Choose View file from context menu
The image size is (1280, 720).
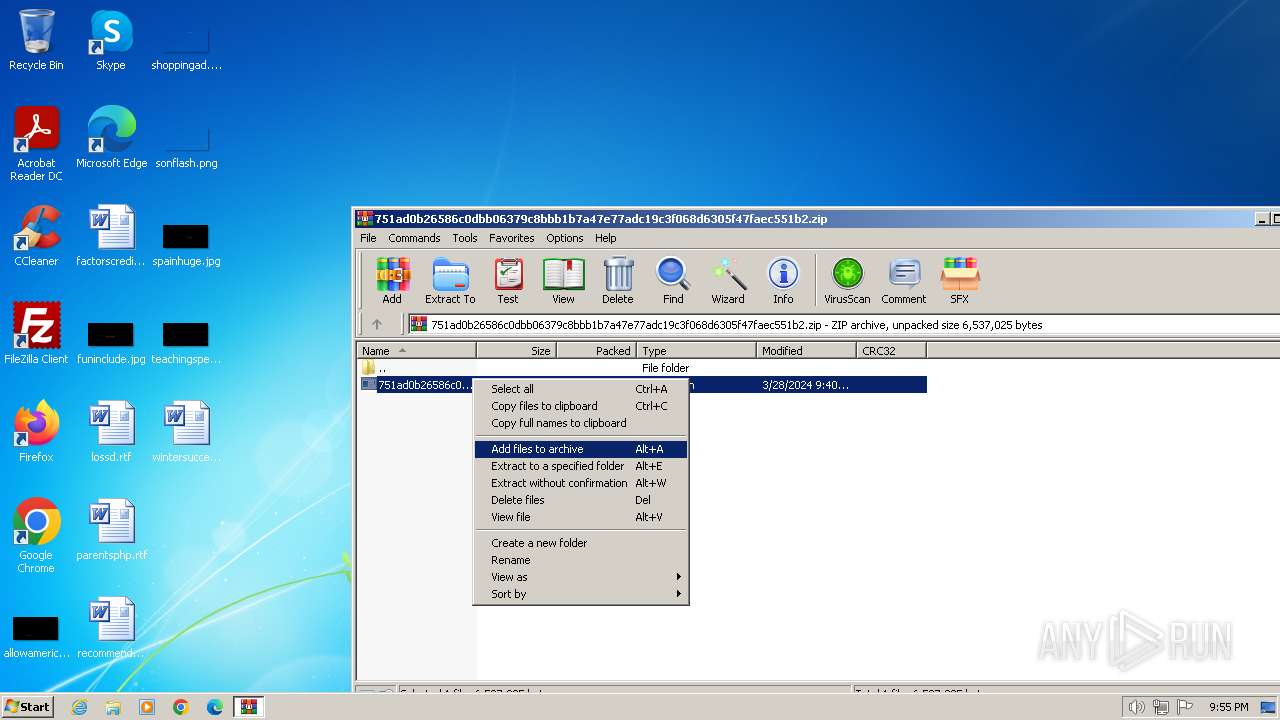click(581, 517)
